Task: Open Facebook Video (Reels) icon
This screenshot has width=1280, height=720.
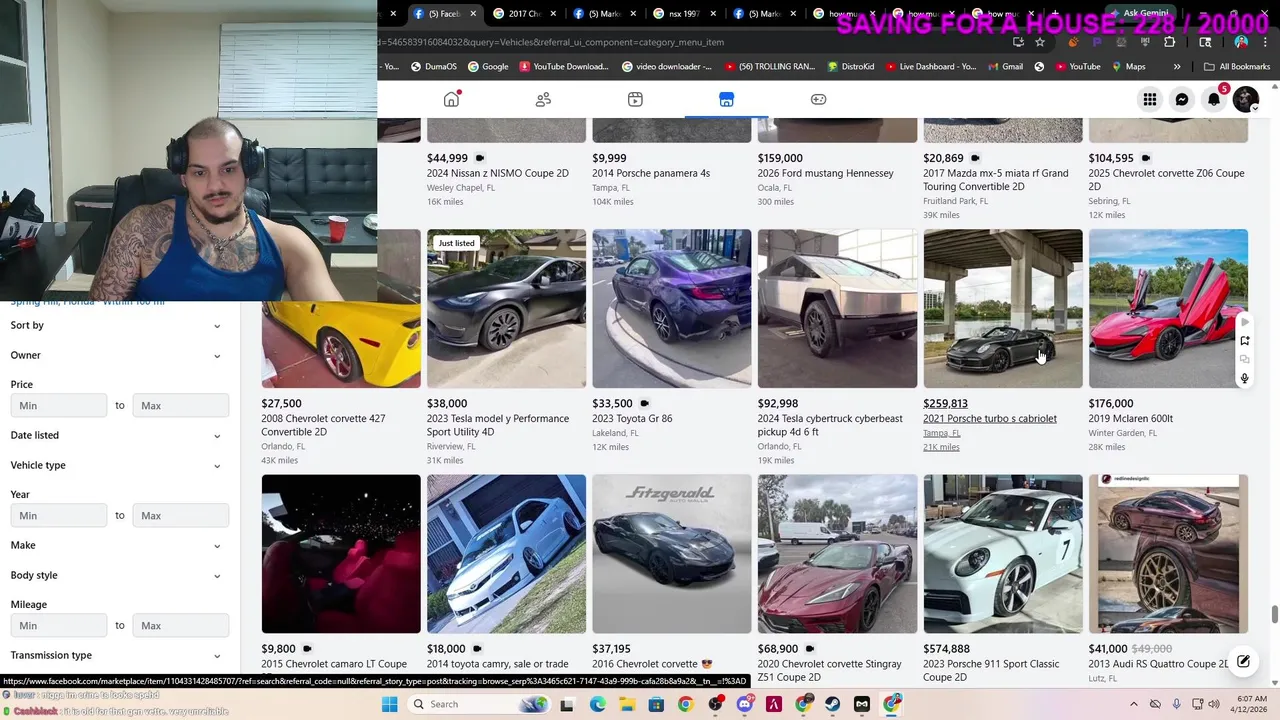Action: click(x=635, y=99)
